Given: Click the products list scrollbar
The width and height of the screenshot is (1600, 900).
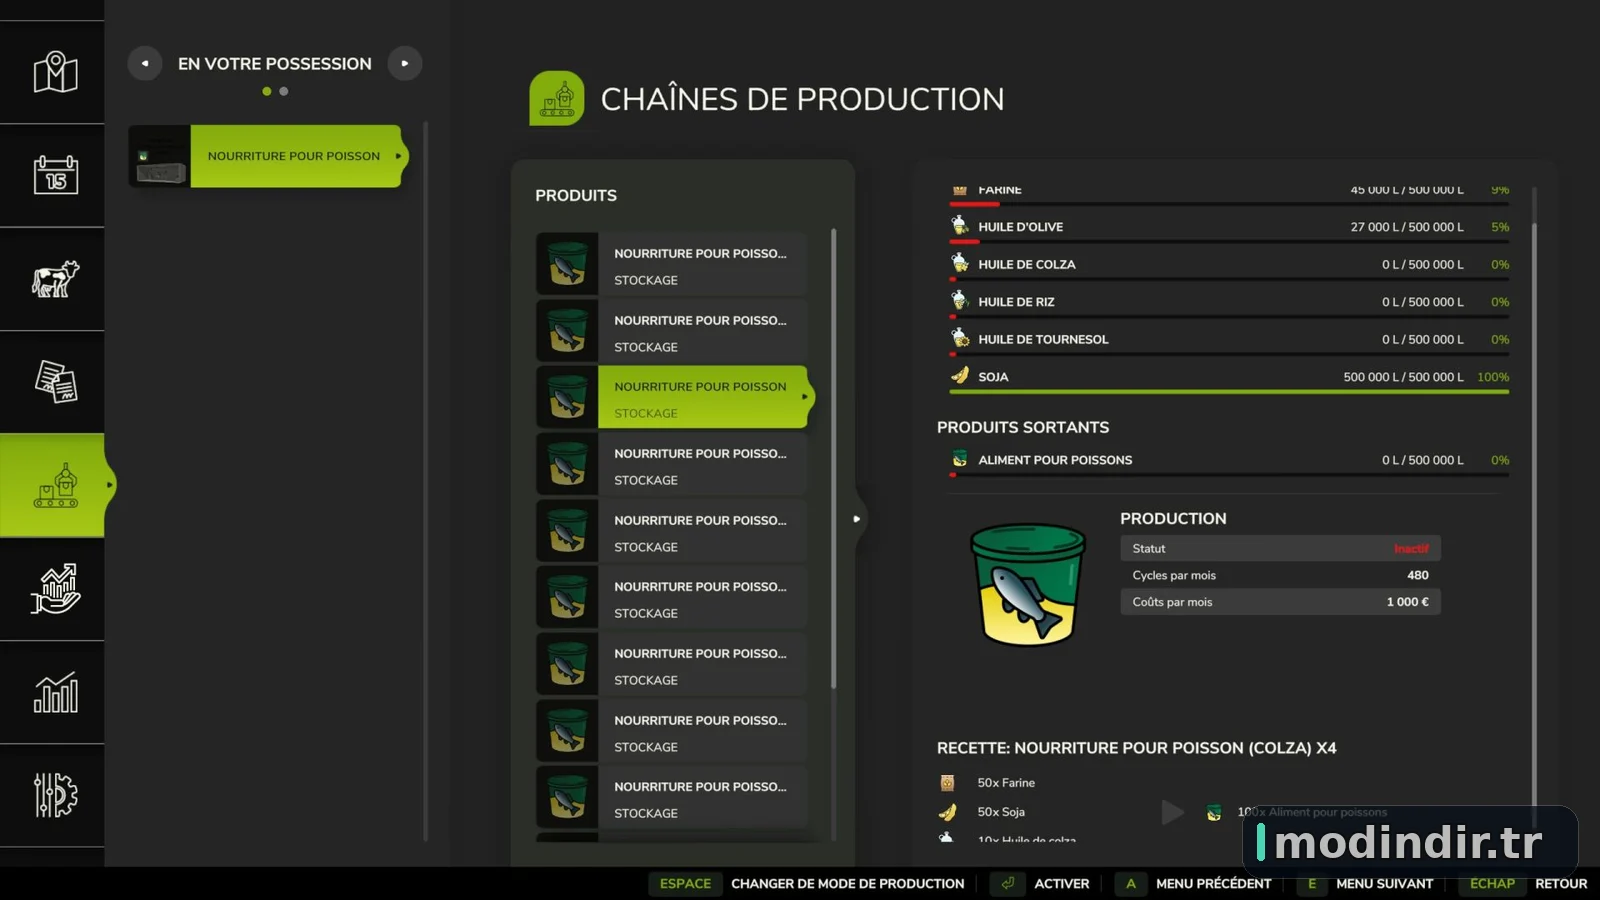Looking at the screenshot, I should [833, 458].
